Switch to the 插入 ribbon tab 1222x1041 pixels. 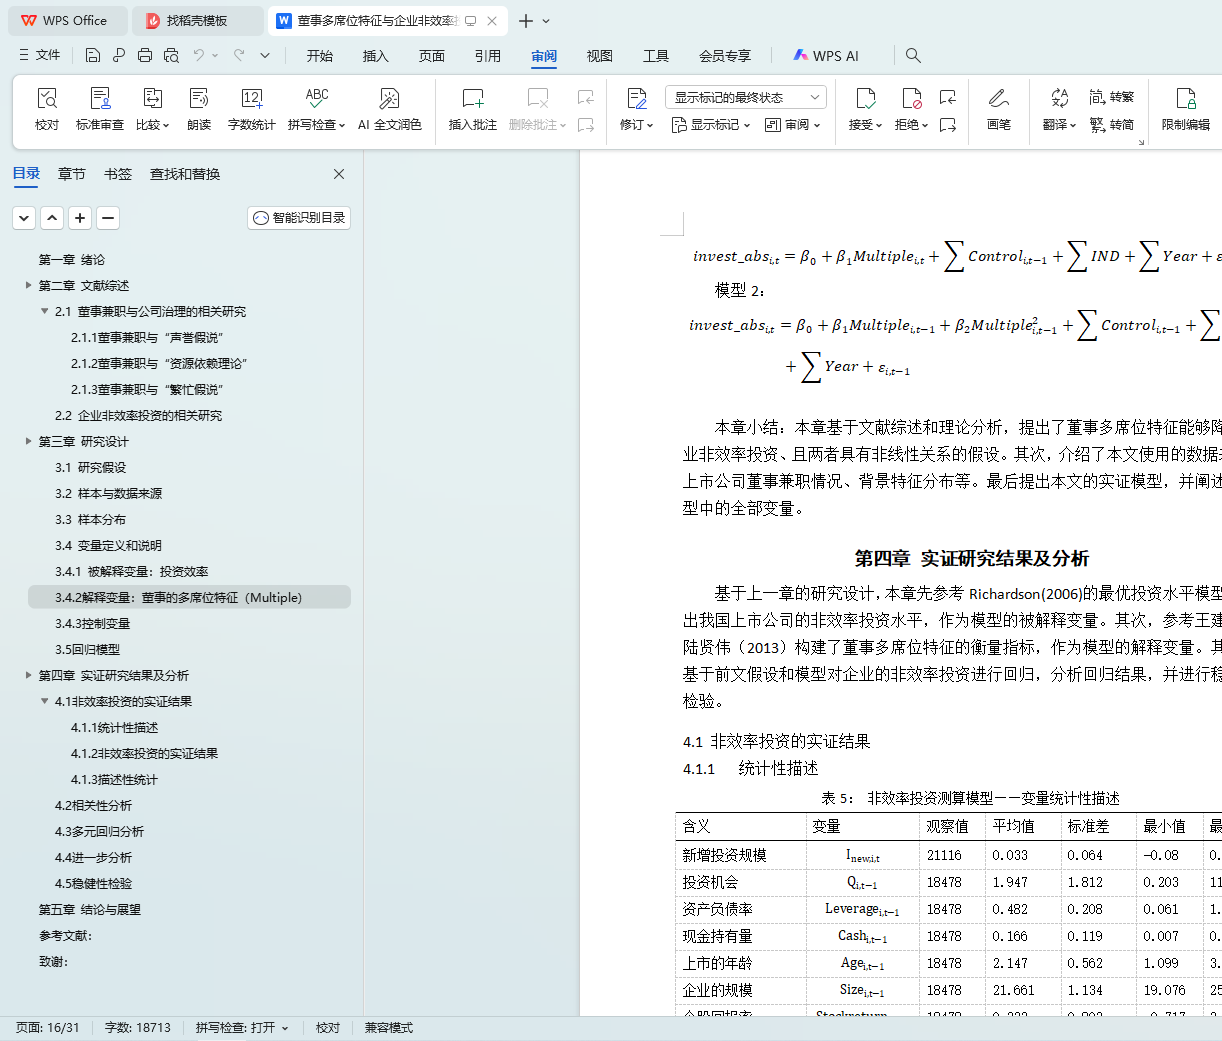[x=376, y=56]
